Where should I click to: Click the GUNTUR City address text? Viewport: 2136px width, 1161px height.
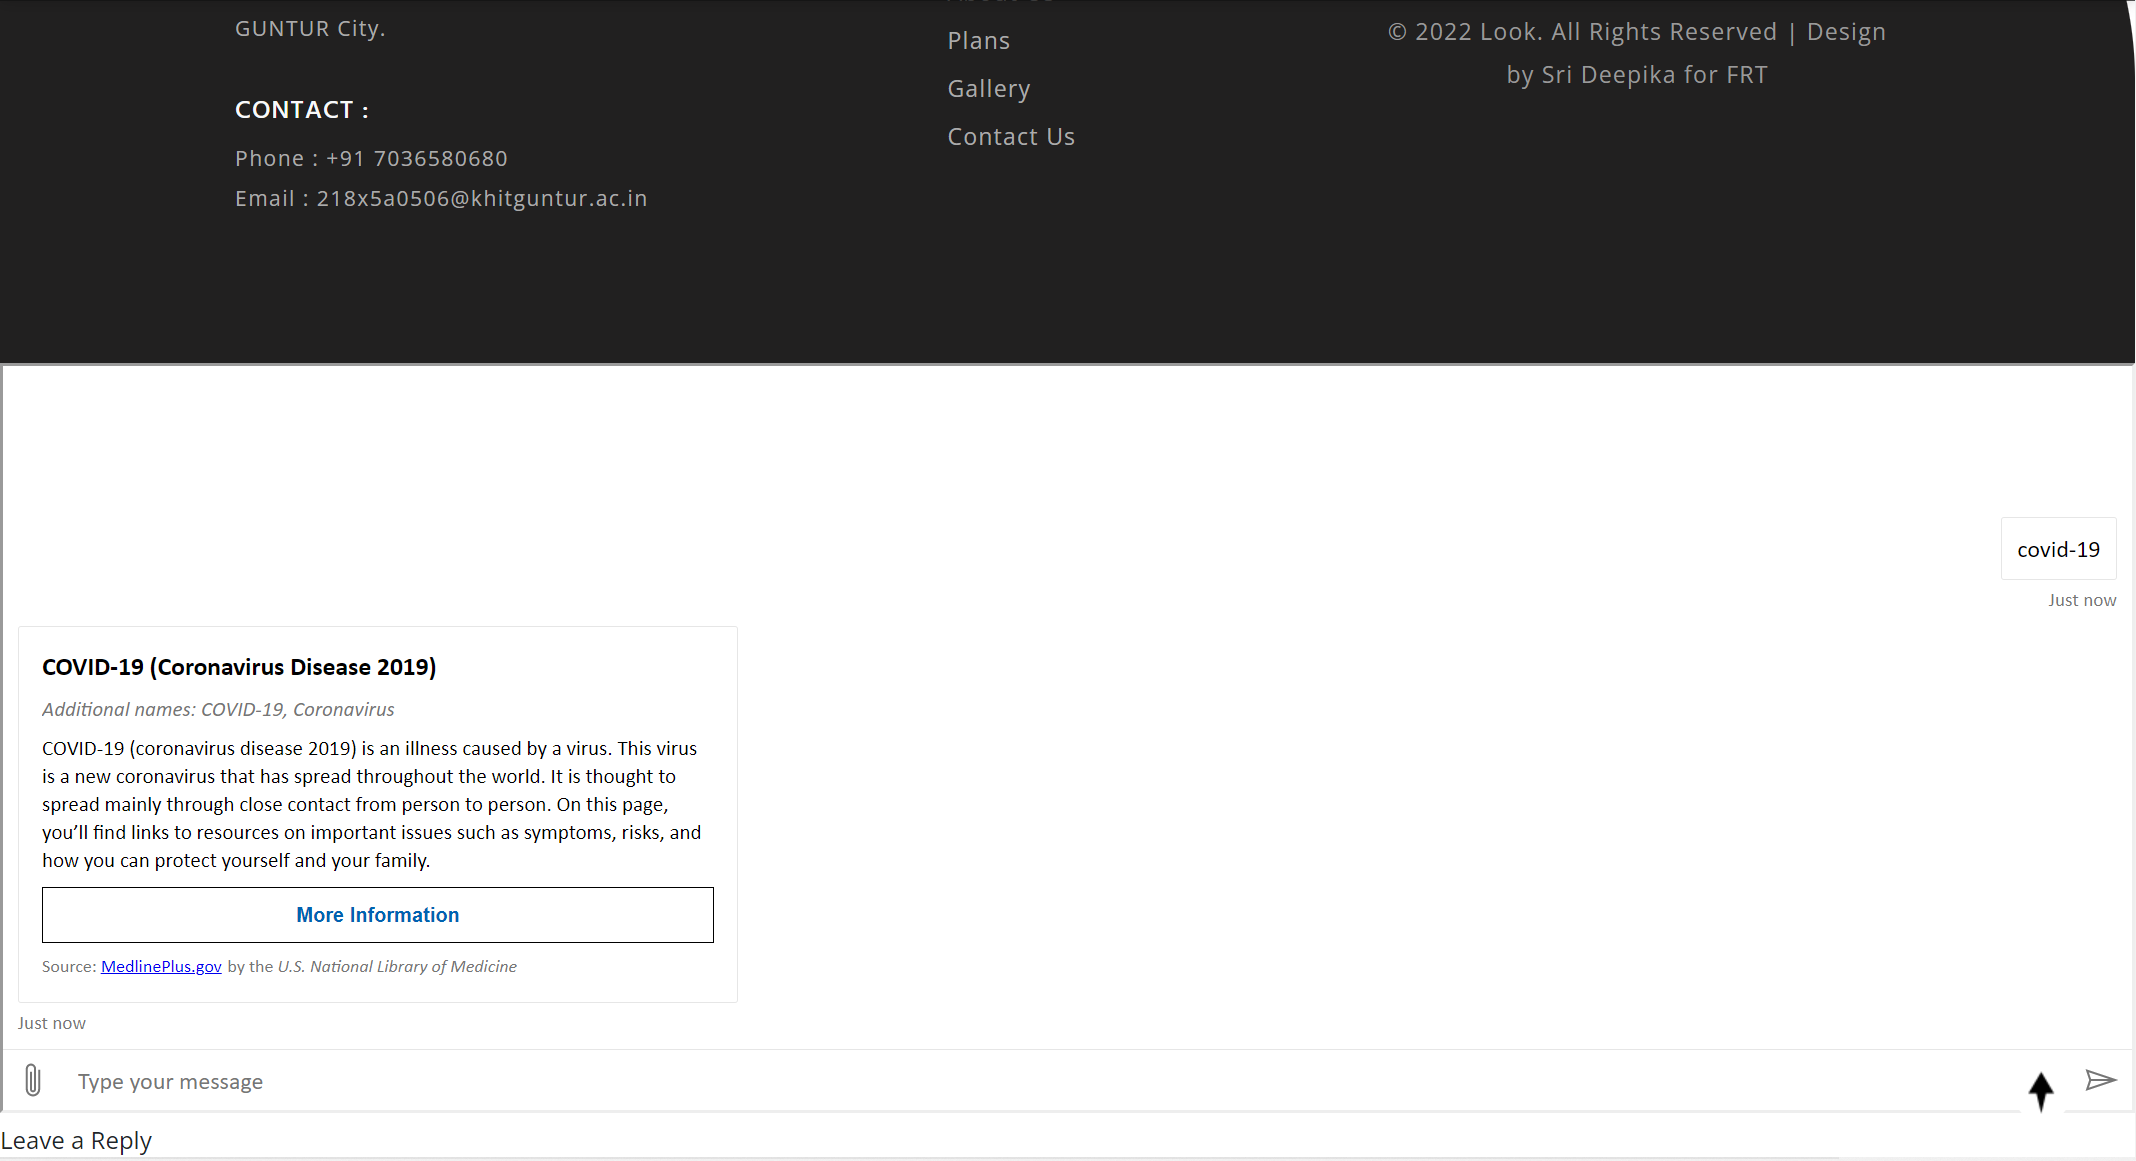tap(309, 27)
